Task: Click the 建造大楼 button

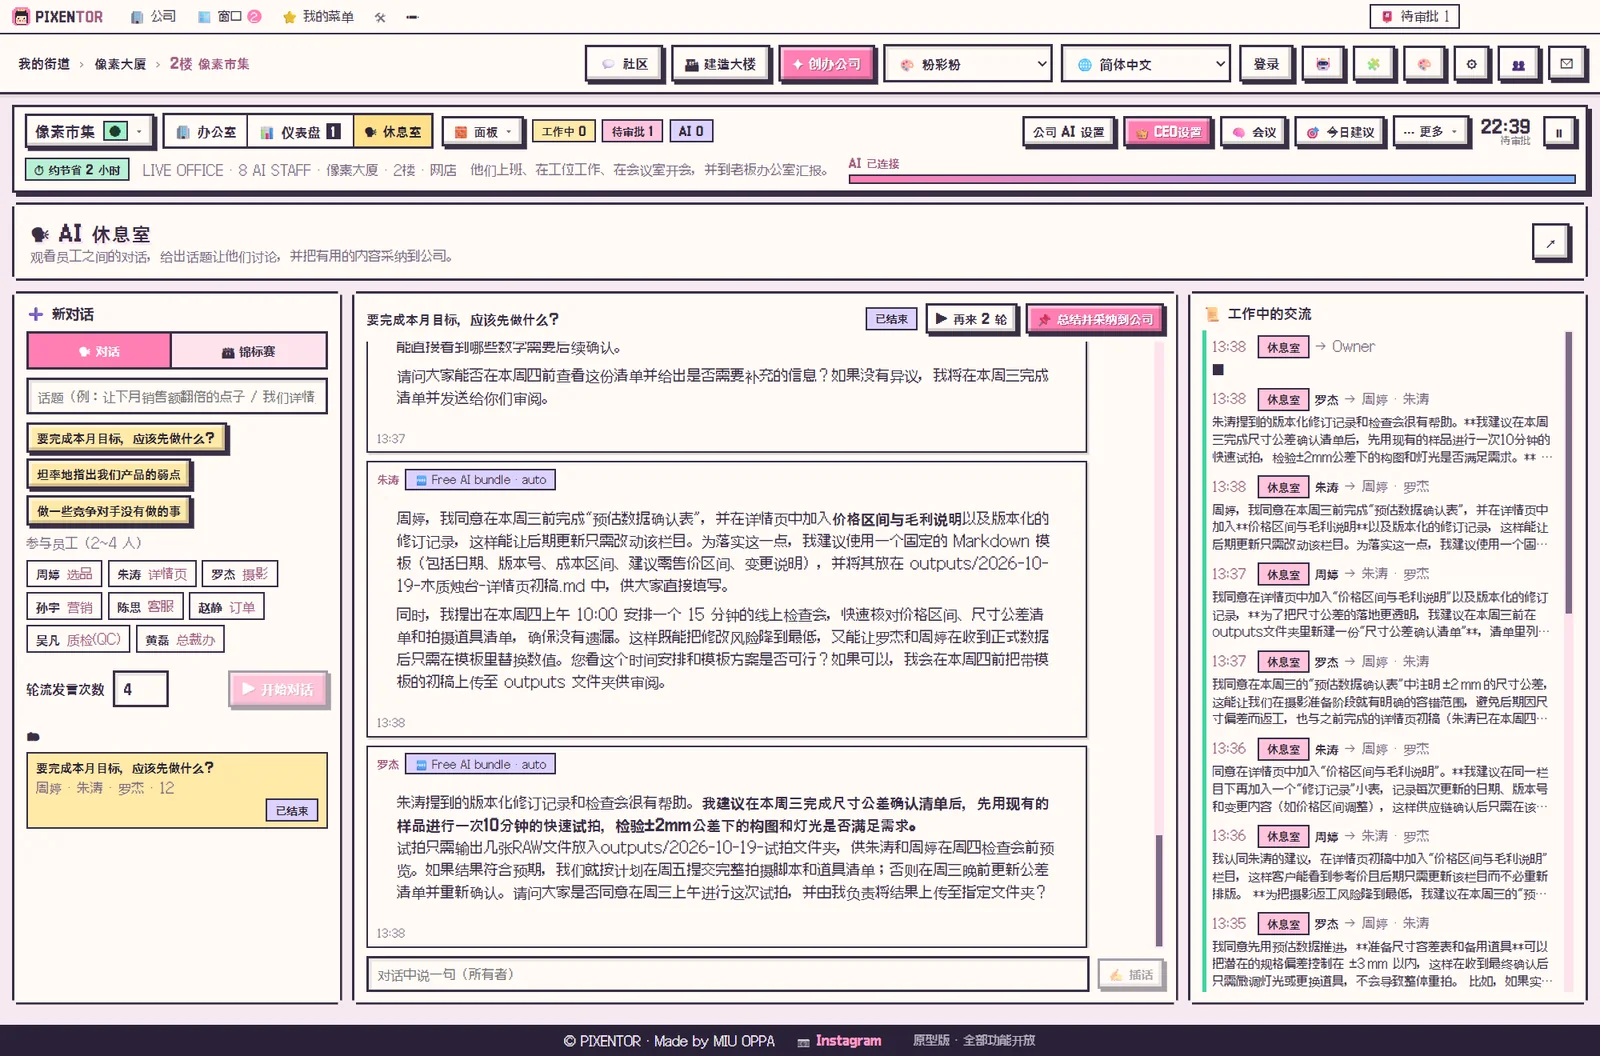Action: coord(720,64)
